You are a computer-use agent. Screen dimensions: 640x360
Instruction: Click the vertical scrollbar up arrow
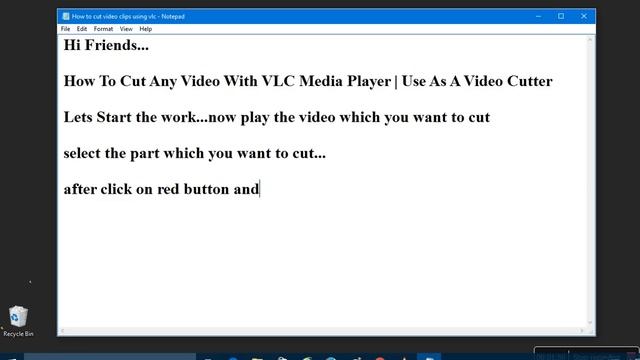590,40
